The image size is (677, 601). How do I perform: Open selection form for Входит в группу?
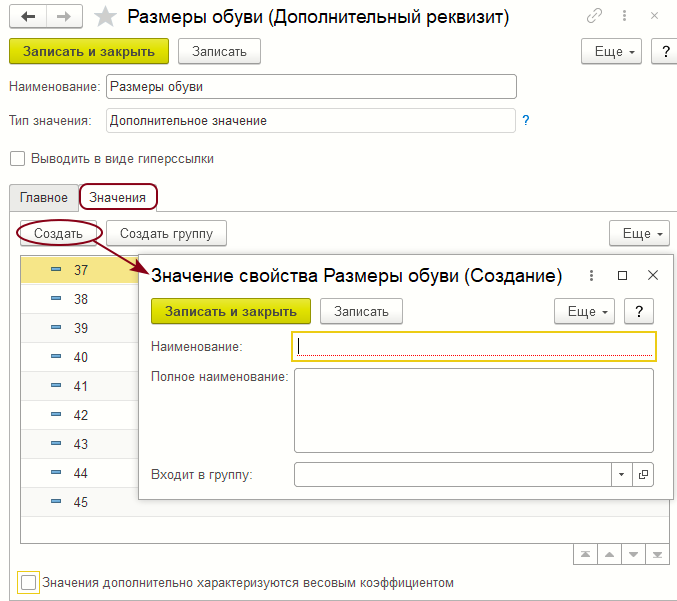[643, 474]
